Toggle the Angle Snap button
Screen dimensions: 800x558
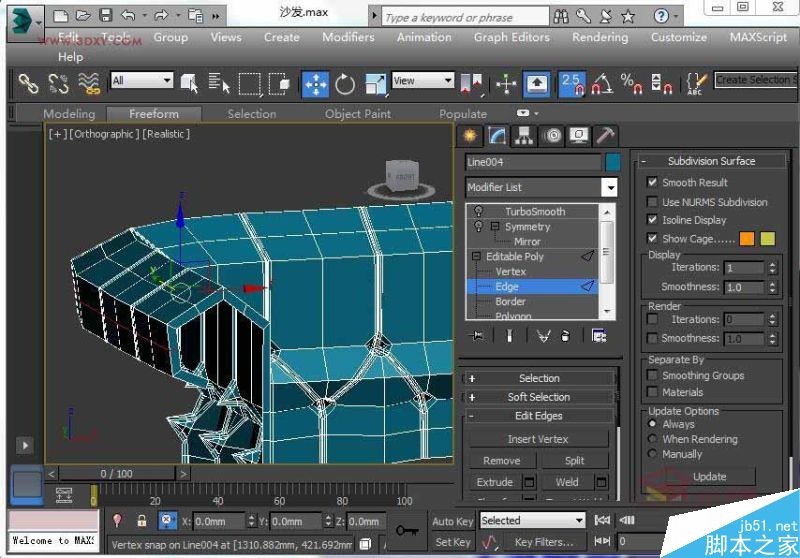click(602, 84)
